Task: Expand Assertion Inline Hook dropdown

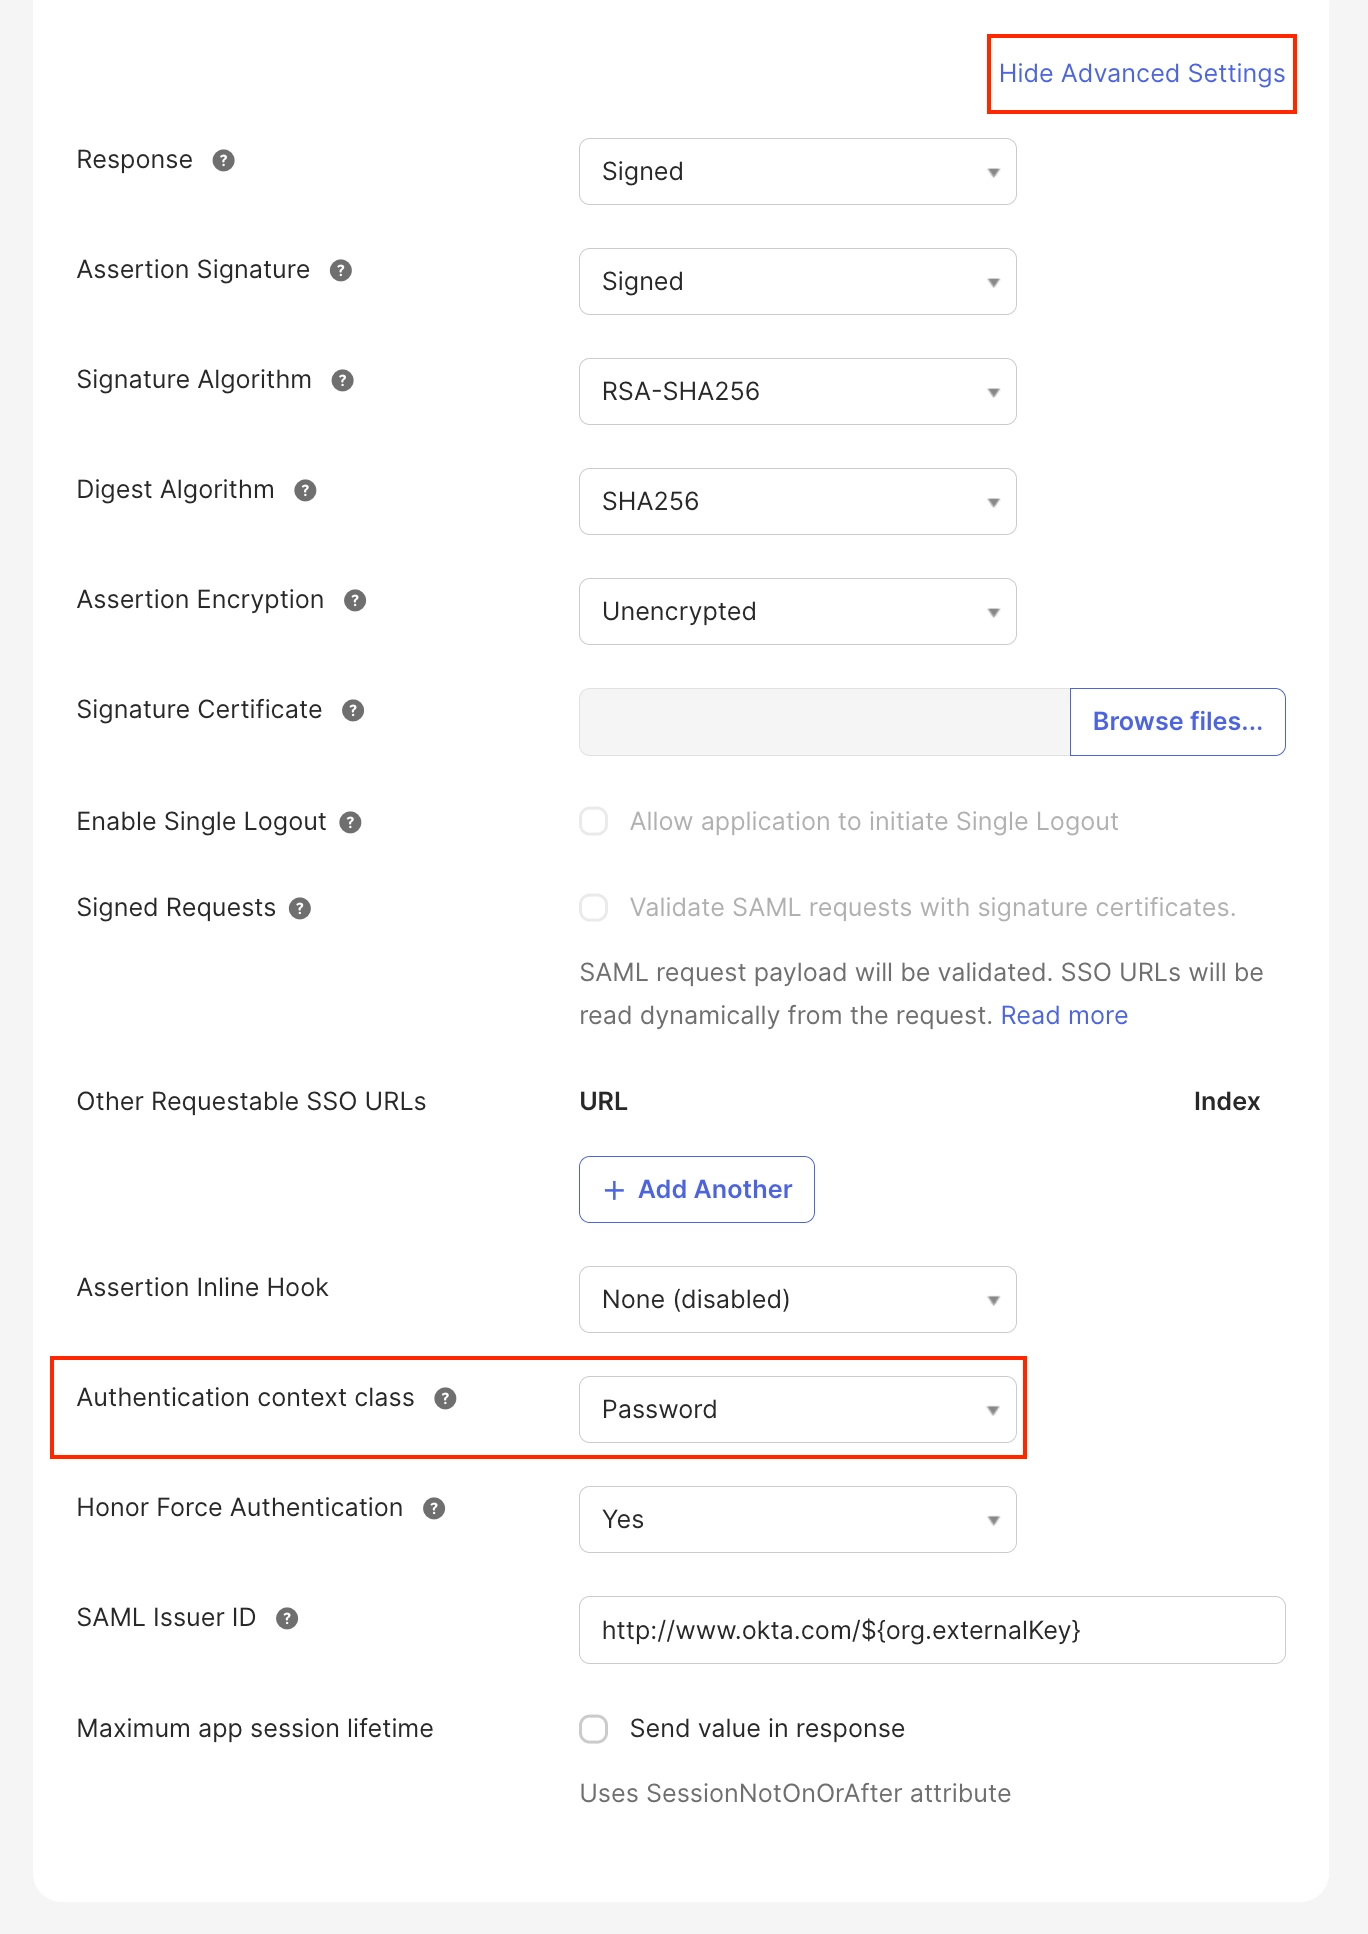Action: [x=797, y=1300]
